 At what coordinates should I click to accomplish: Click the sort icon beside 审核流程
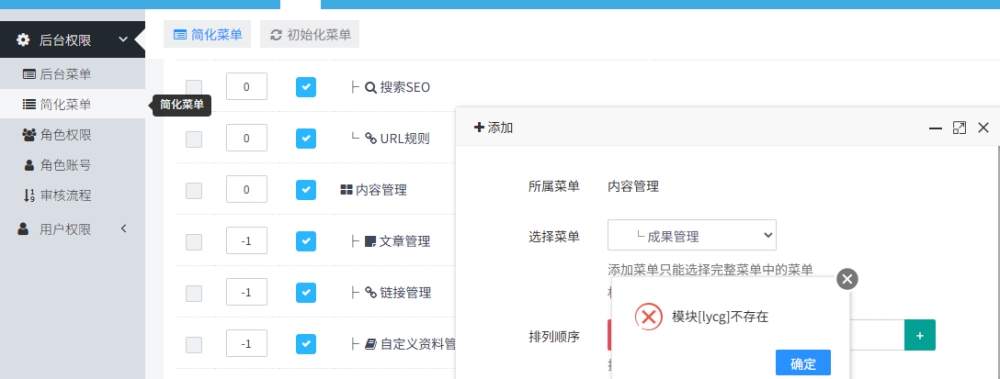point(29,195)
